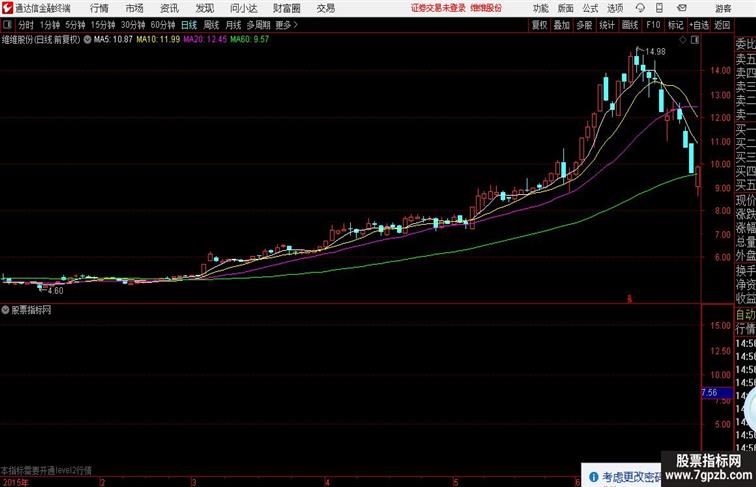
Task: Click the 考虑更改密码 notification
Action: coord(631,477)
